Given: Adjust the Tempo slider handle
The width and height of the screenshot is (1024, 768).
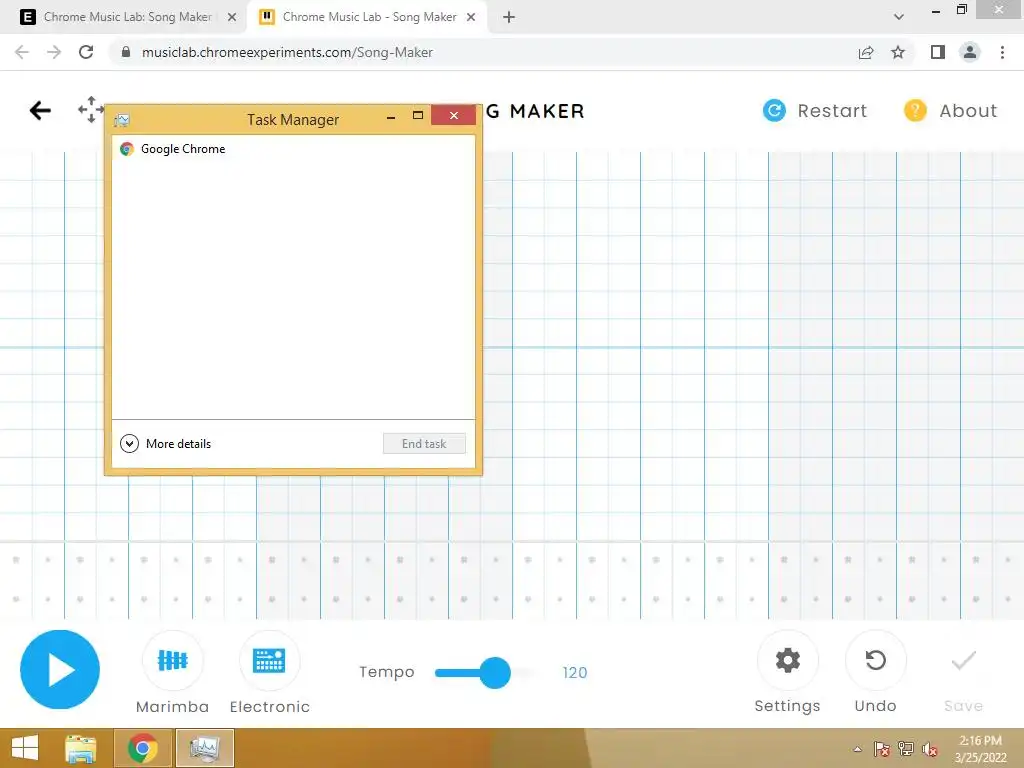Looking at the screenshot, I should pyautogui.click(x=495, y=673).
